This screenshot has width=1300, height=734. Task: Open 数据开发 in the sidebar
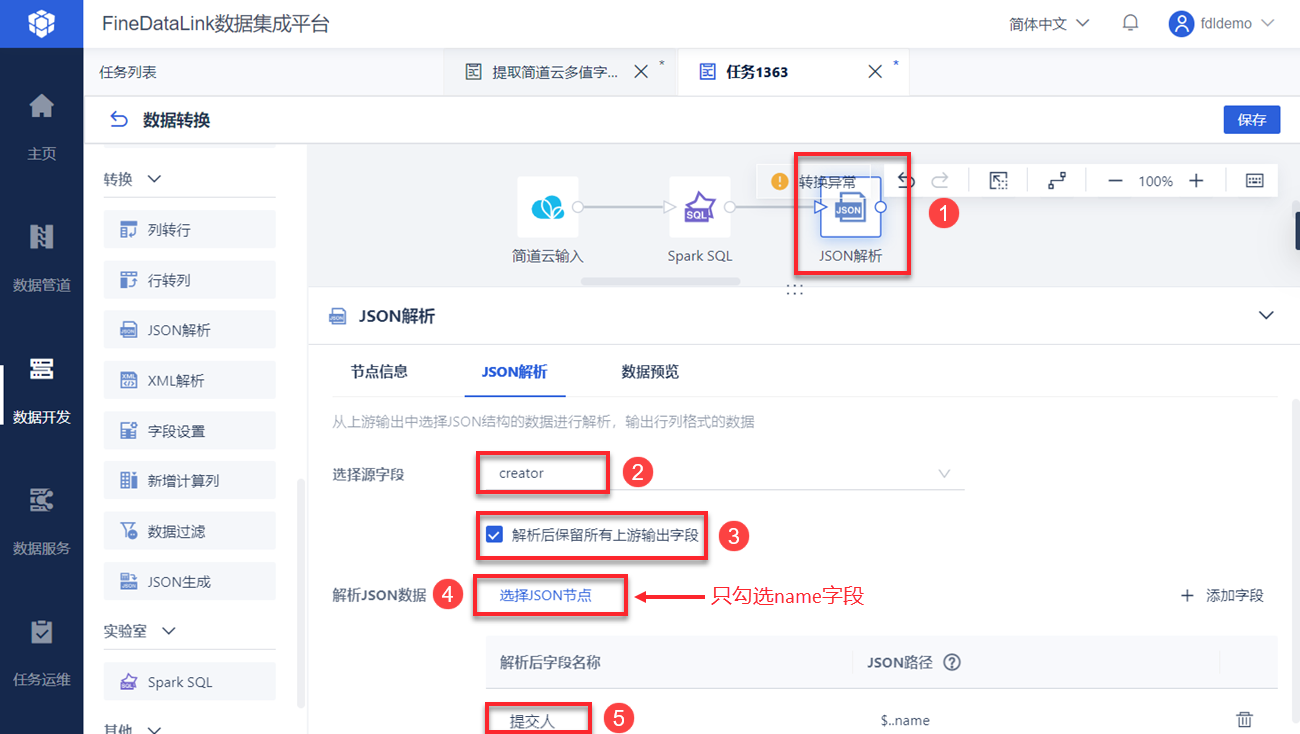point(41,390)
